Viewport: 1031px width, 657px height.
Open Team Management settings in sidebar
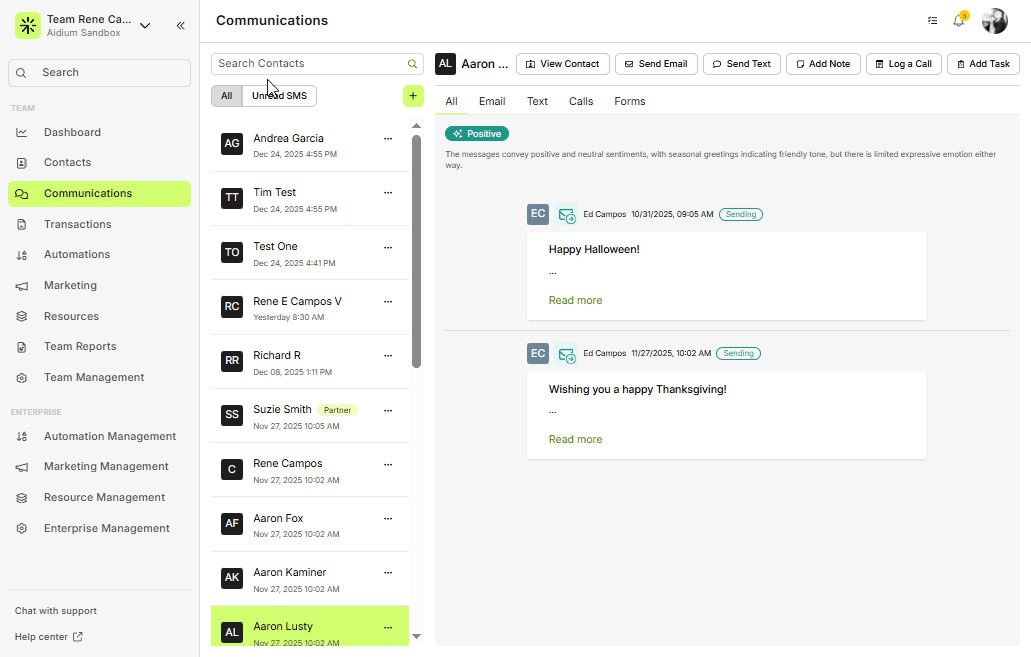(93, 377)
